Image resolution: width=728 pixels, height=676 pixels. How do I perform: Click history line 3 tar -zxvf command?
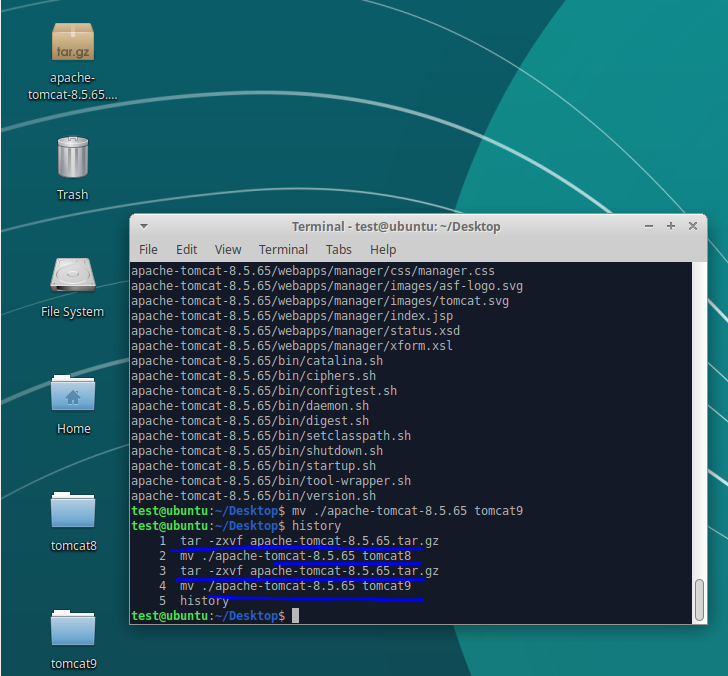pyautogui.click(x=309, y=571)
